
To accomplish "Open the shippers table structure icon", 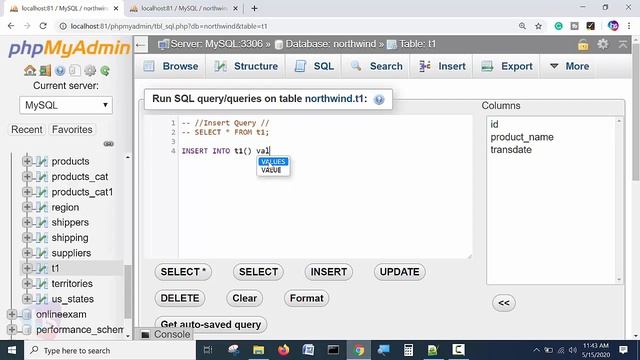I will click(41, 222).
